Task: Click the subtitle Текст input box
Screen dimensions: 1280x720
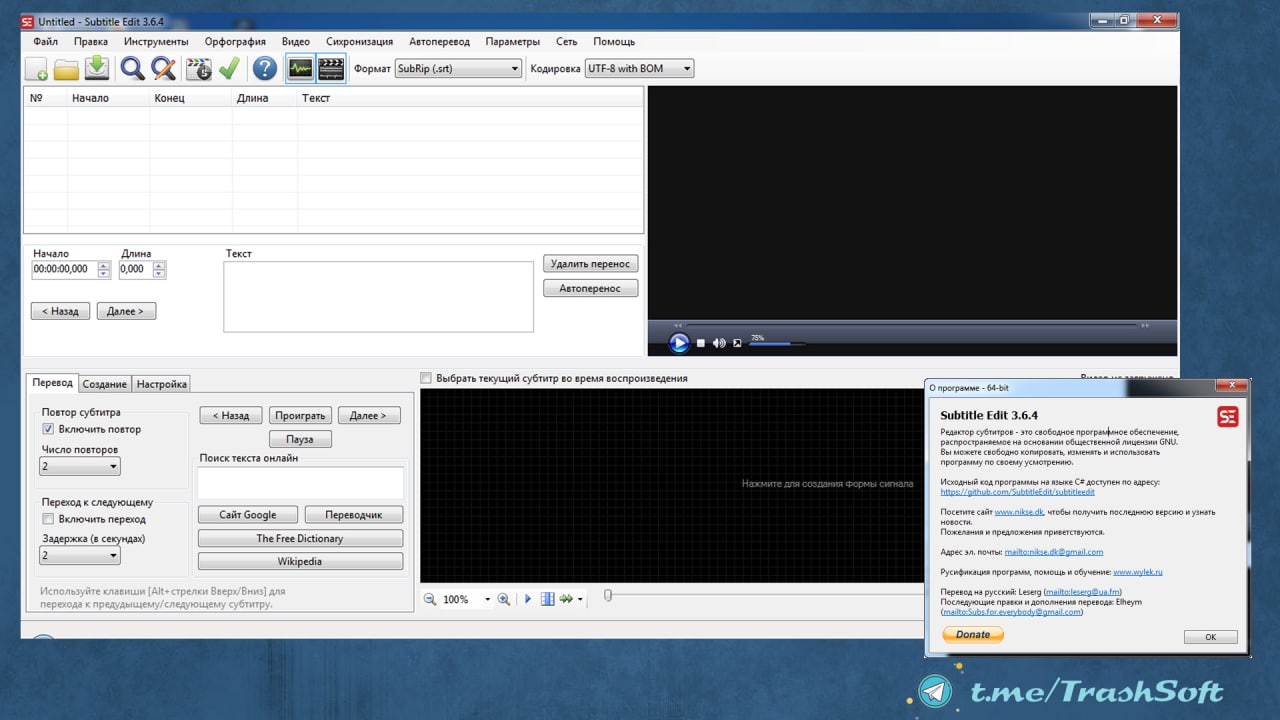Action: 378,296
